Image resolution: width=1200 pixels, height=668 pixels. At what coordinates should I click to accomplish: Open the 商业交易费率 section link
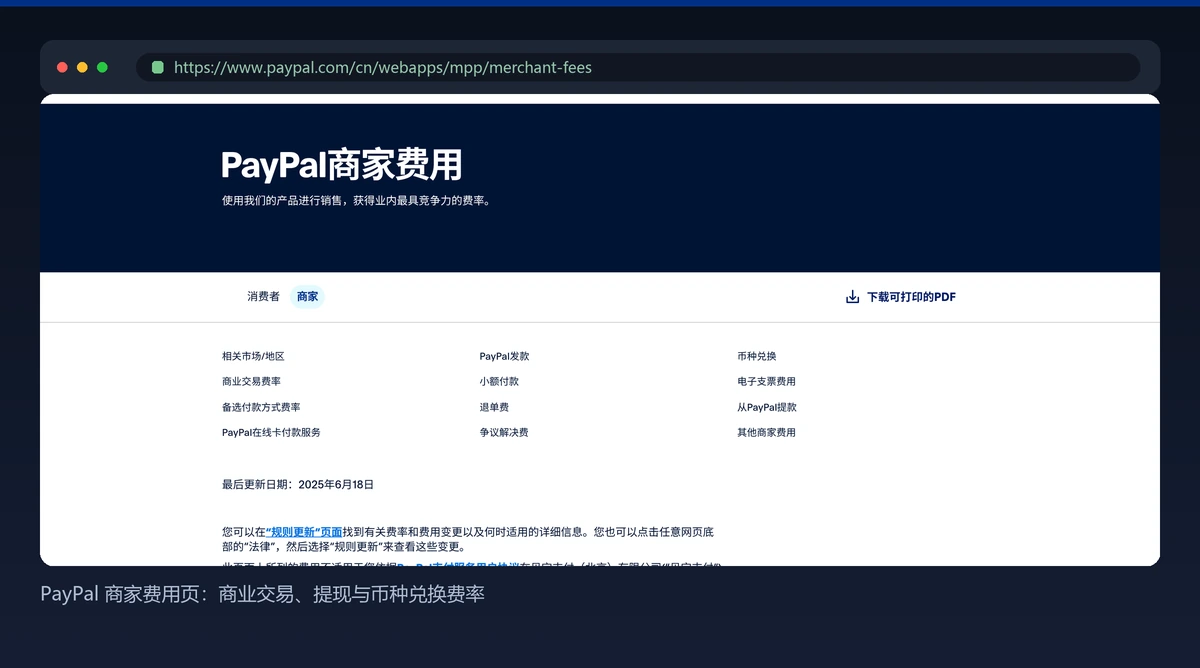[251, 381]
